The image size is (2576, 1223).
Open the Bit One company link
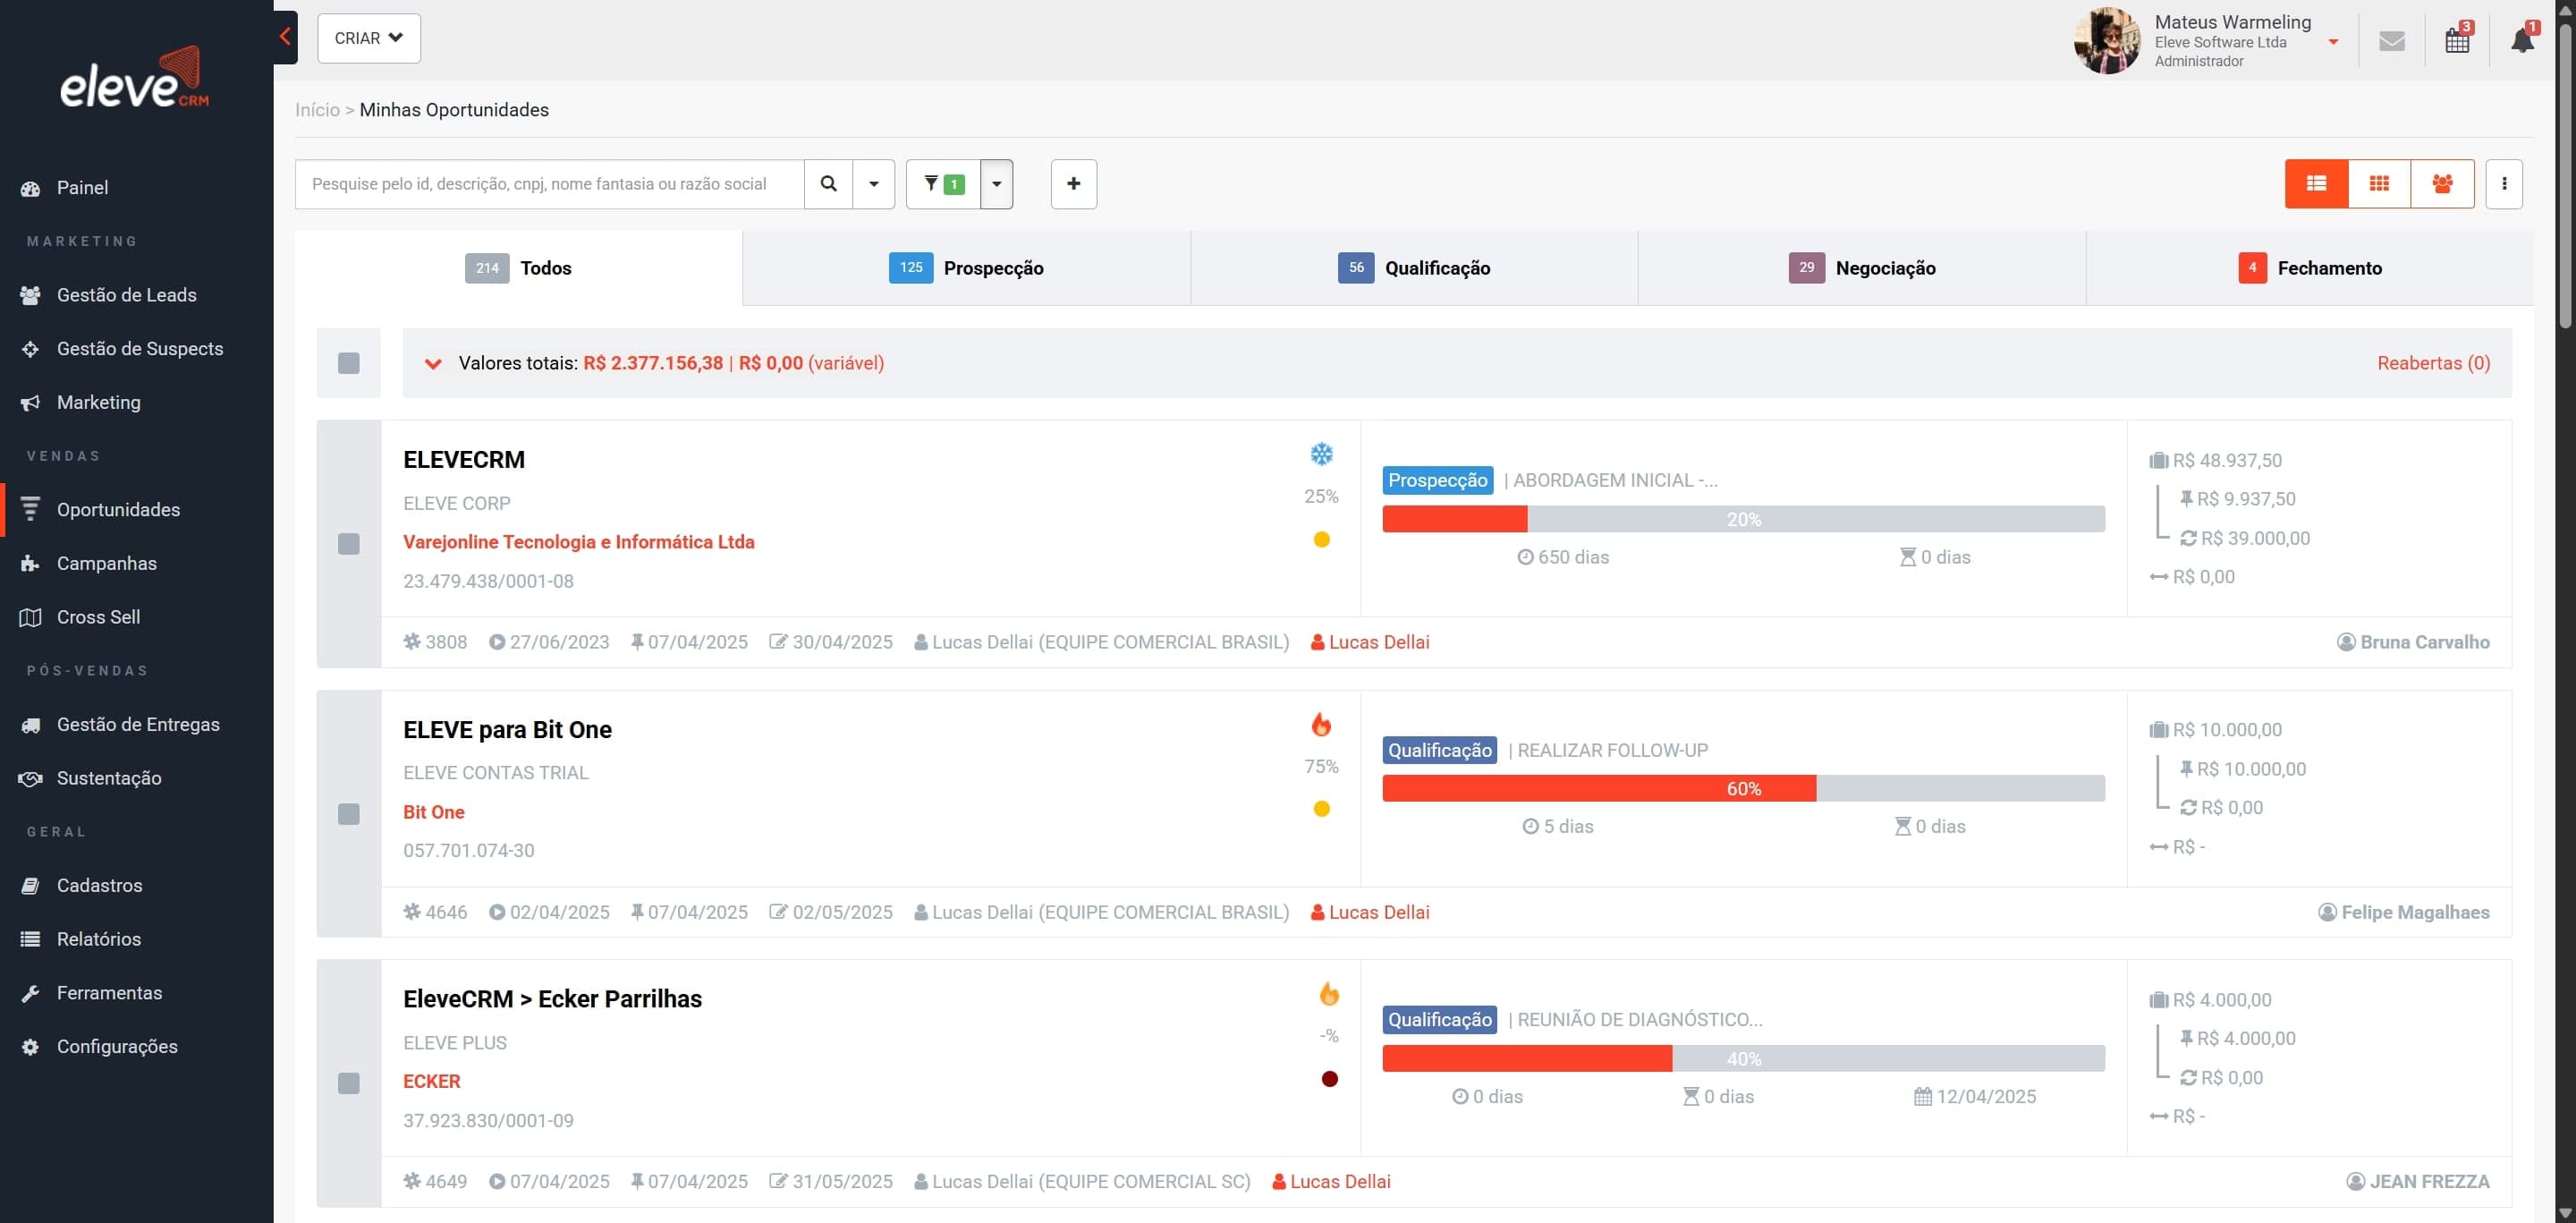(434, 812)
